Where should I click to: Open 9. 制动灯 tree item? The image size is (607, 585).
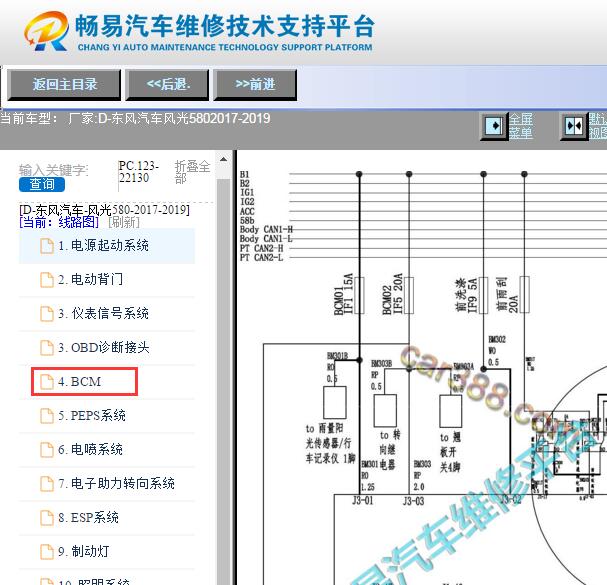pyautogui.click(x=107, y=552)
